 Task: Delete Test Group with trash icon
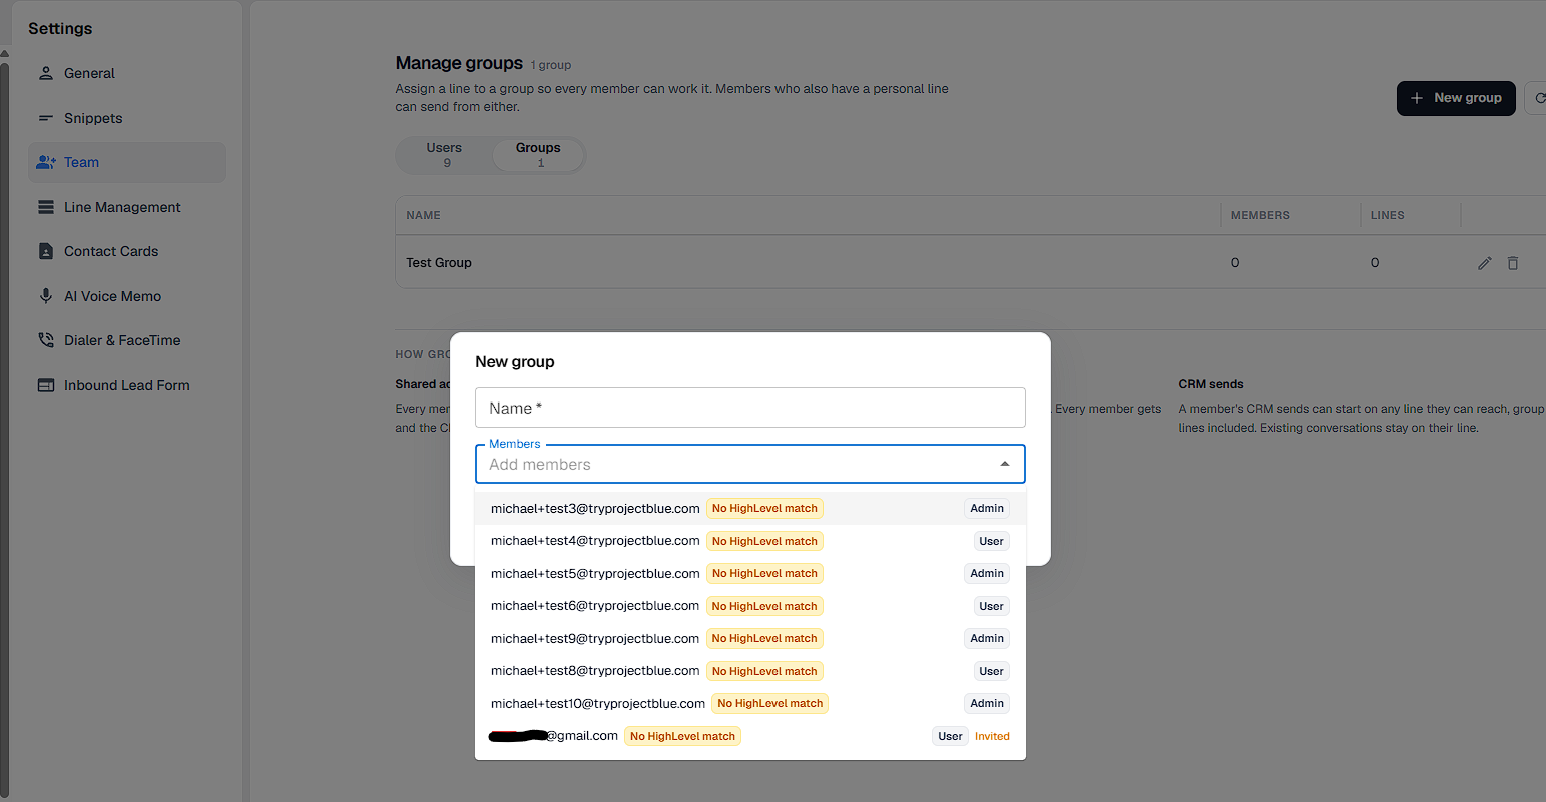pos(1513,263)
